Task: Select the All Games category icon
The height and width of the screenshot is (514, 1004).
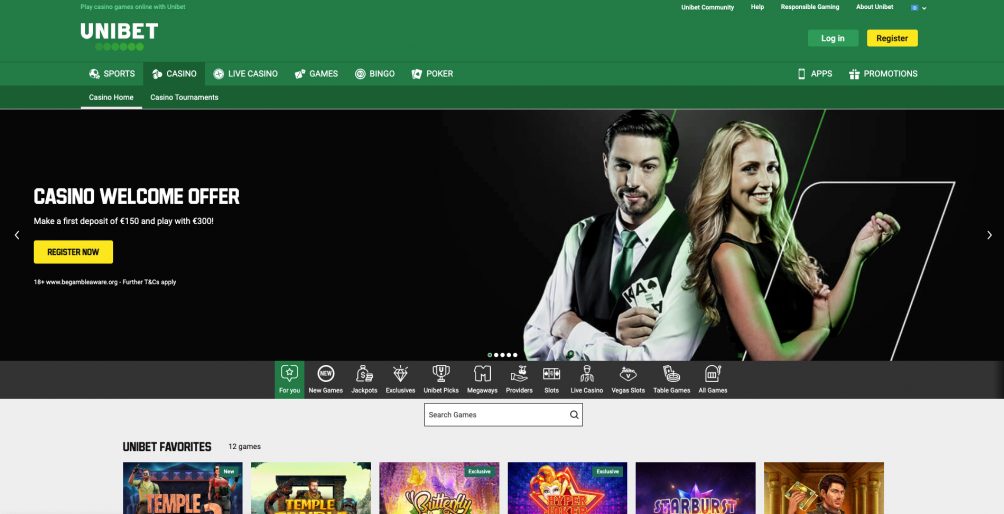Action: point(713,380)
